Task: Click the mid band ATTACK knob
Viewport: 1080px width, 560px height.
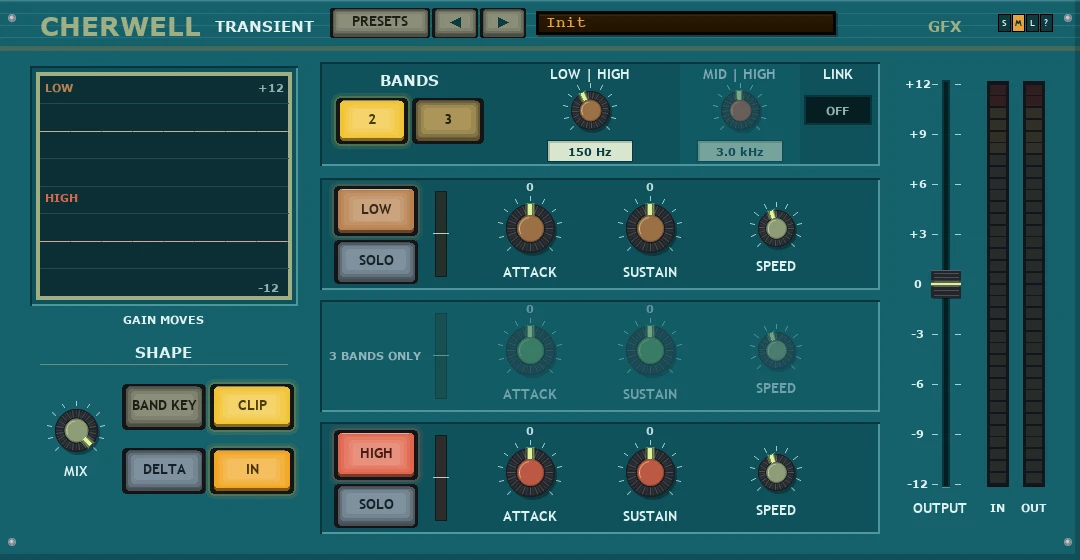Action: (530, 351)
